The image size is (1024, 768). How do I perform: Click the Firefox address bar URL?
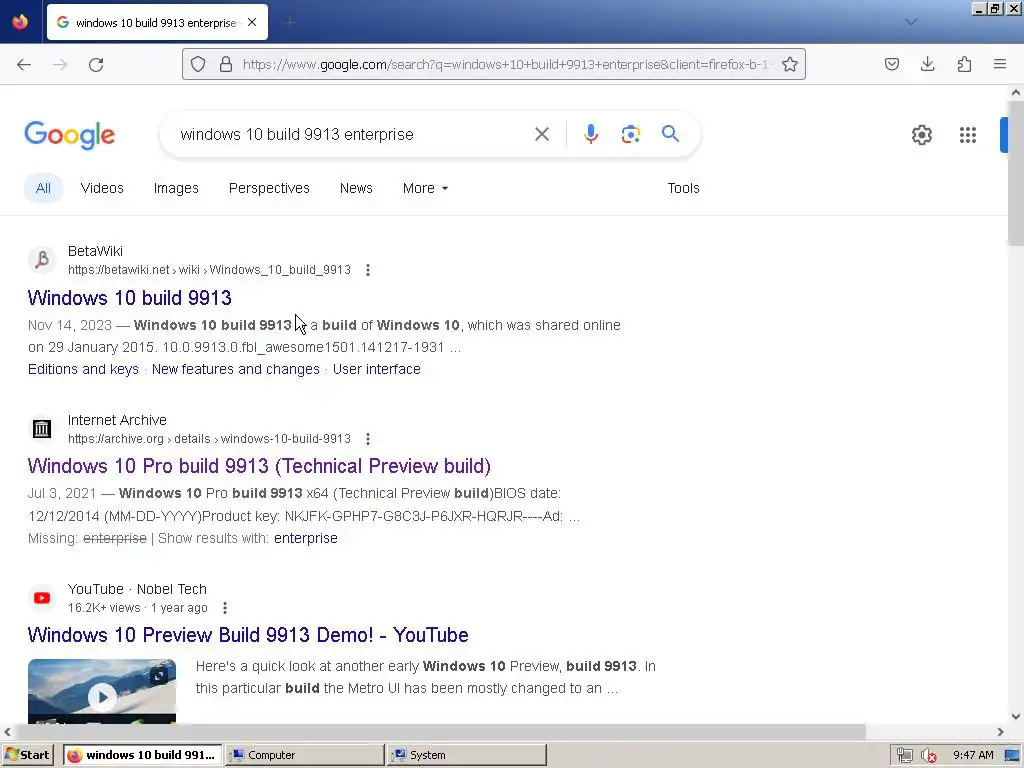pyautogui.click(x=506, y=64)
